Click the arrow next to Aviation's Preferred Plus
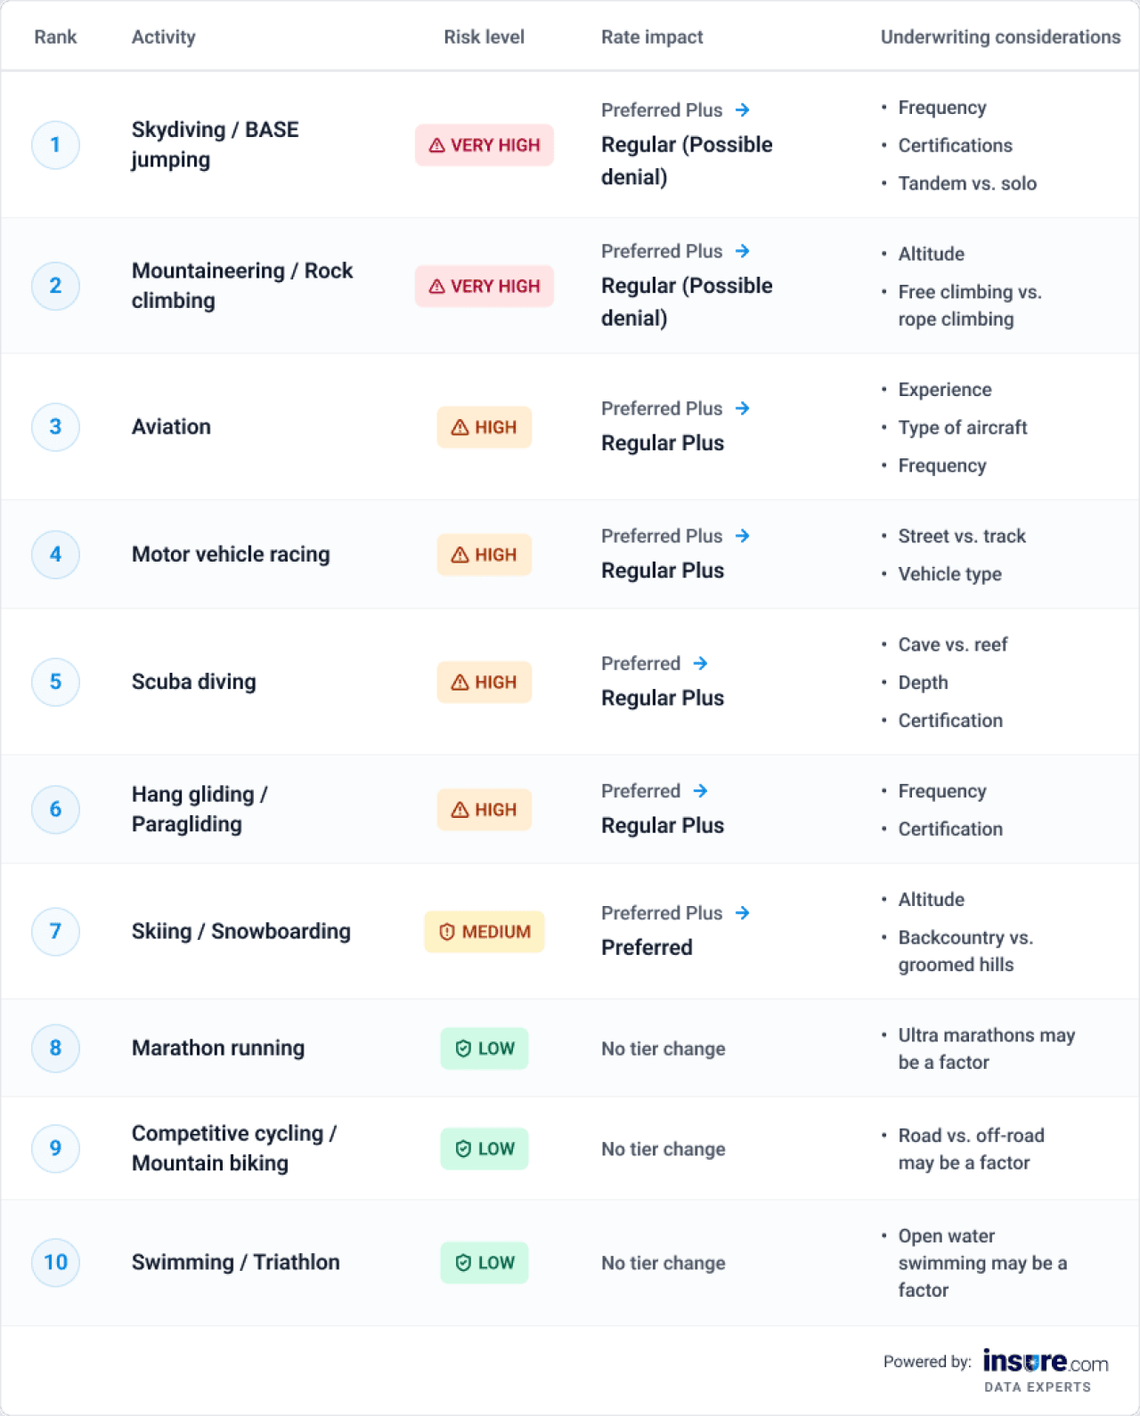 [x=742, y=408]
